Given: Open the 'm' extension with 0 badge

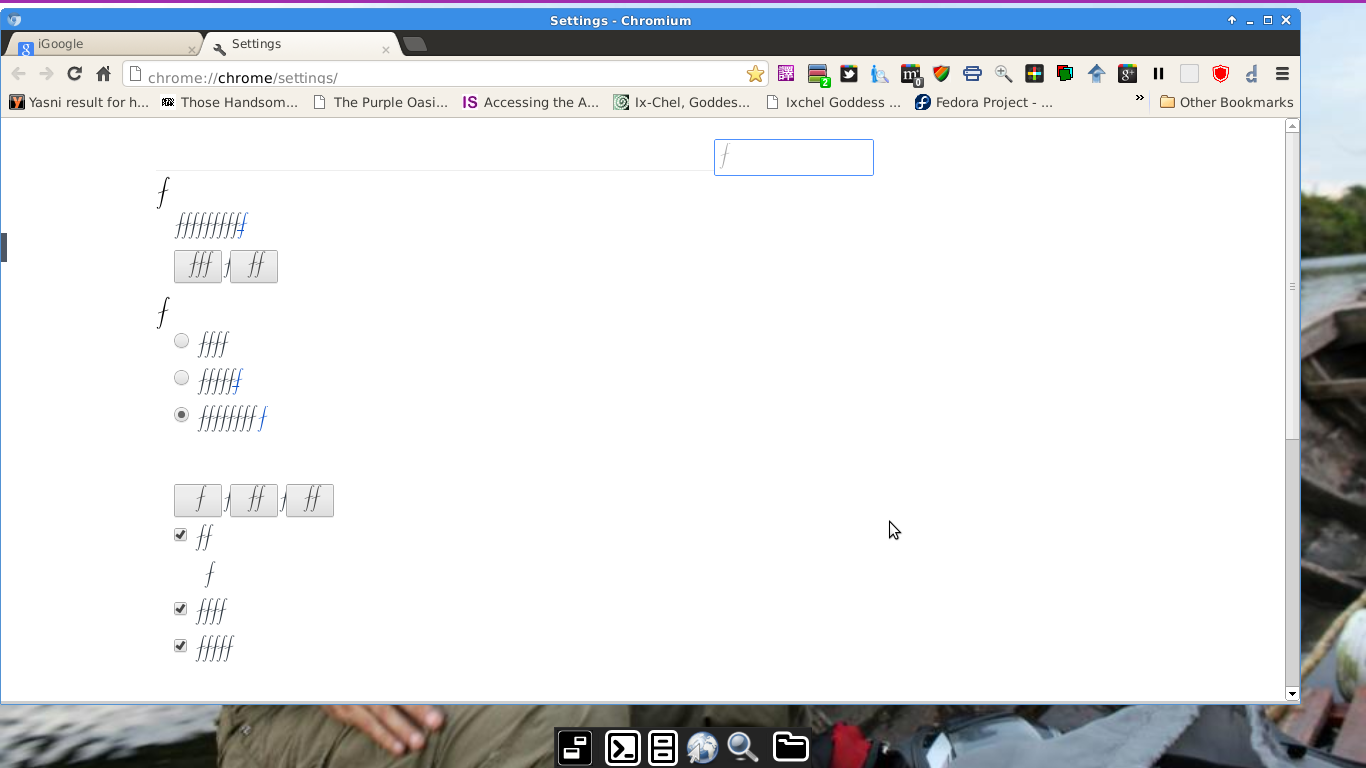Looking at the screenshot, I should [911, 75].
